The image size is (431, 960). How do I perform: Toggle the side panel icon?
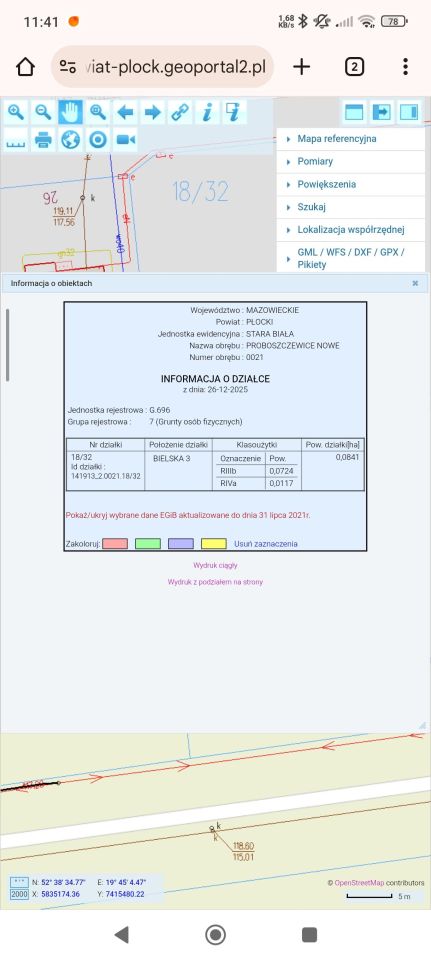[x=409, y=112]
